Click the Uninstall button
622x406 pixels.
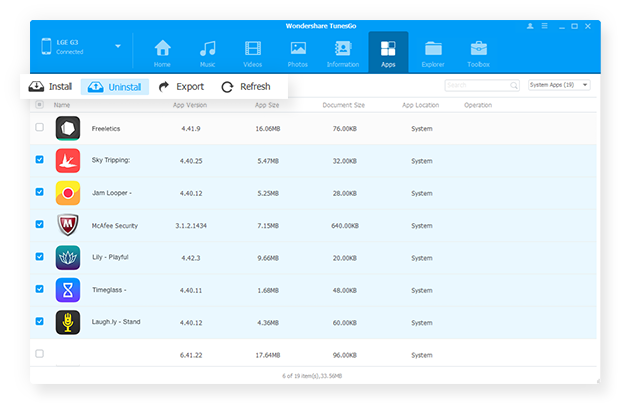point(115,87)
